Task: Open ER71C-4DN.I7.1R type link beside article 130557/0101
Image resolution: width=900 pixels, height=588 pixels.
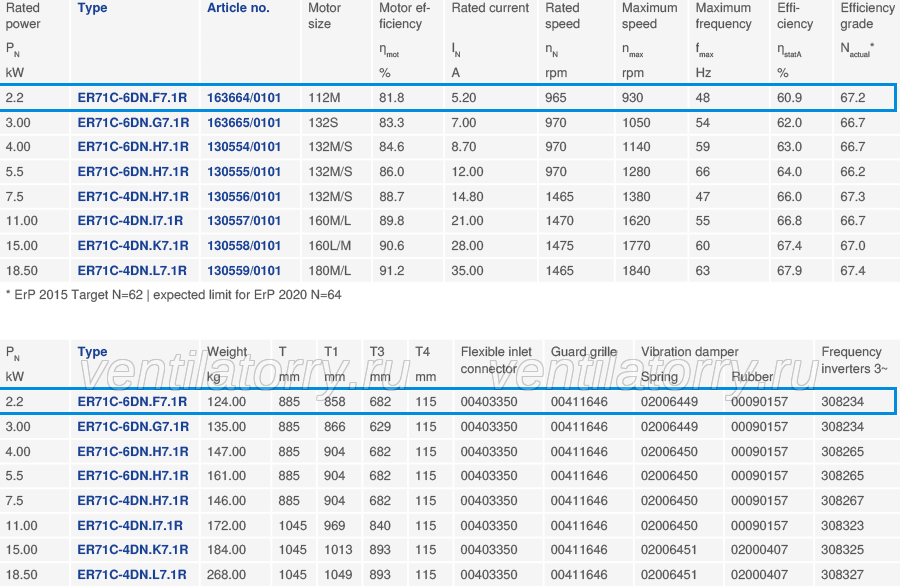Action: click(x=130, y=221)
